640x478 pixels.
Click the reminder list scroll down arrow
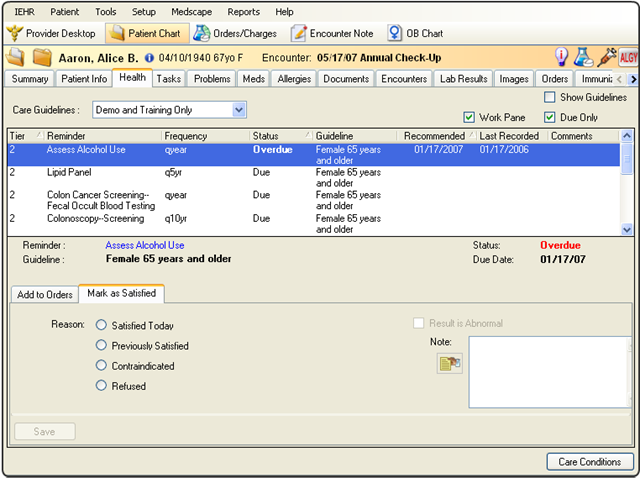(x=627, y=229)
